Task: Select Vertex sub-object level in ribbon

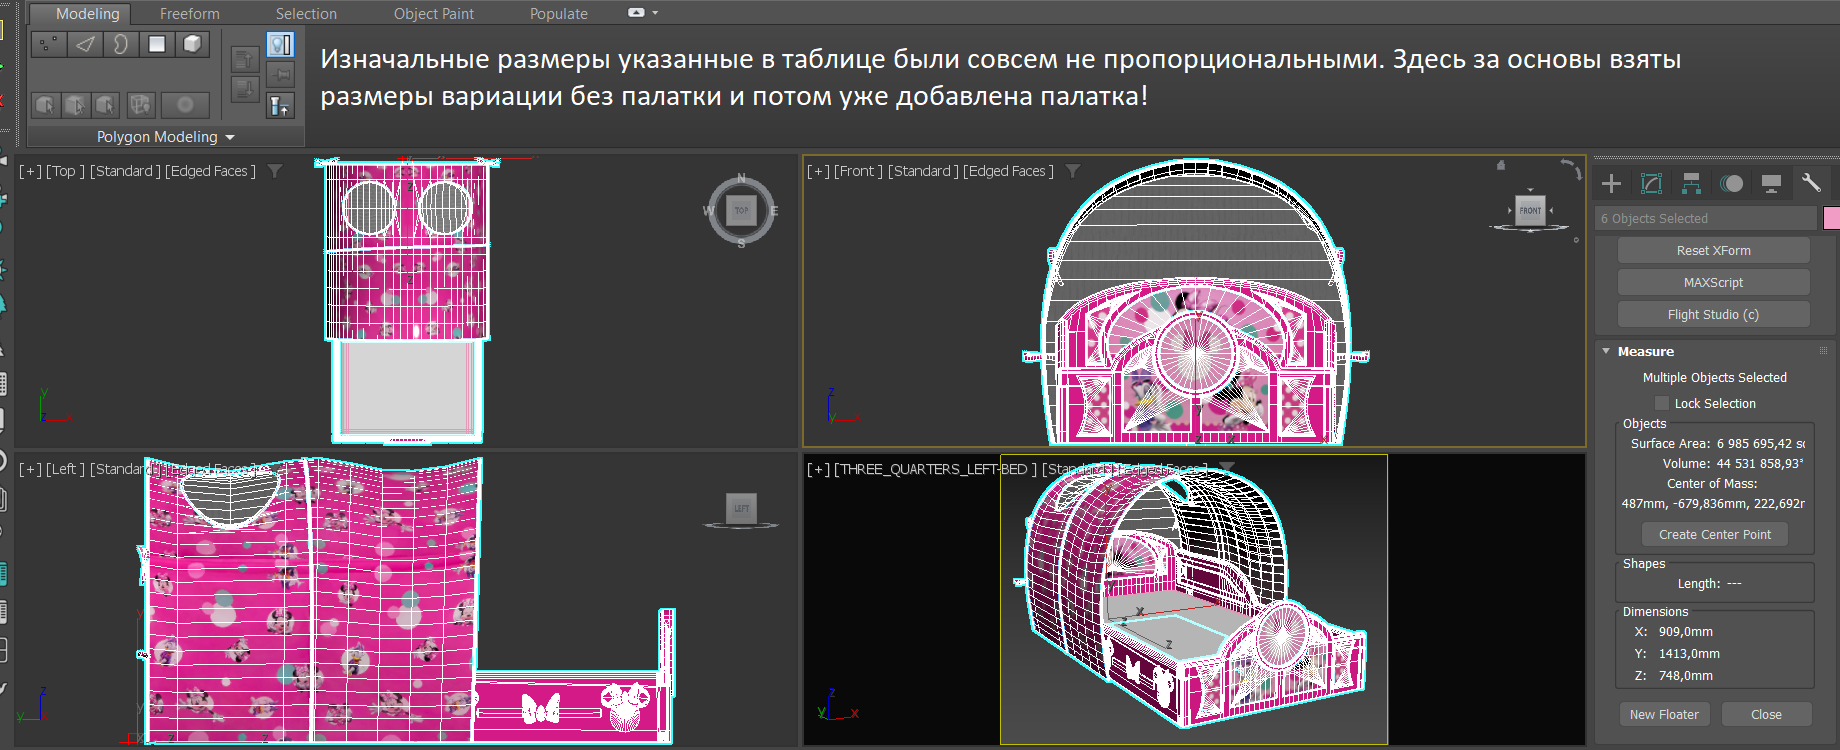Action: click(47, 44)
